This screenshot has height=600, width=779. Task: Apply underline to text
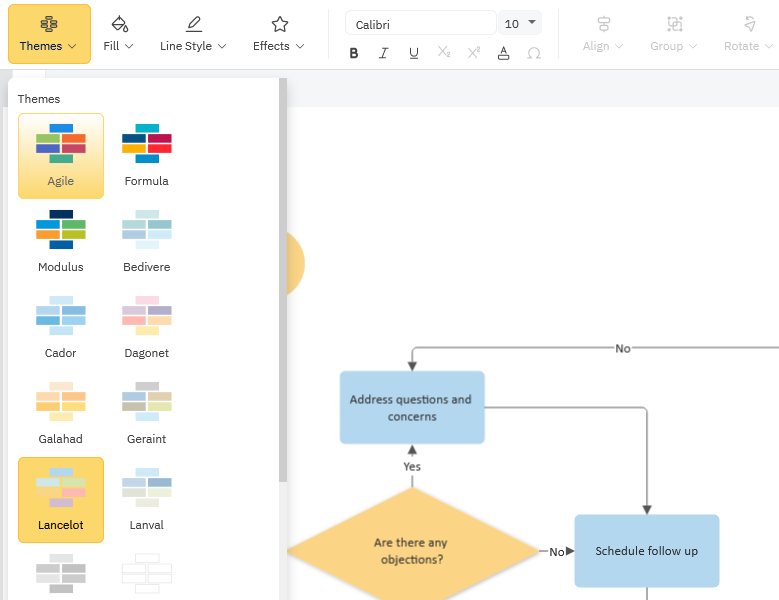click(x=414, y=53)
